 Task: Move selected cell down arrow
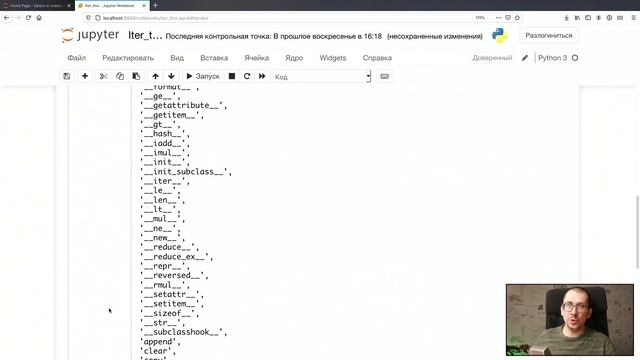[171, 76]
